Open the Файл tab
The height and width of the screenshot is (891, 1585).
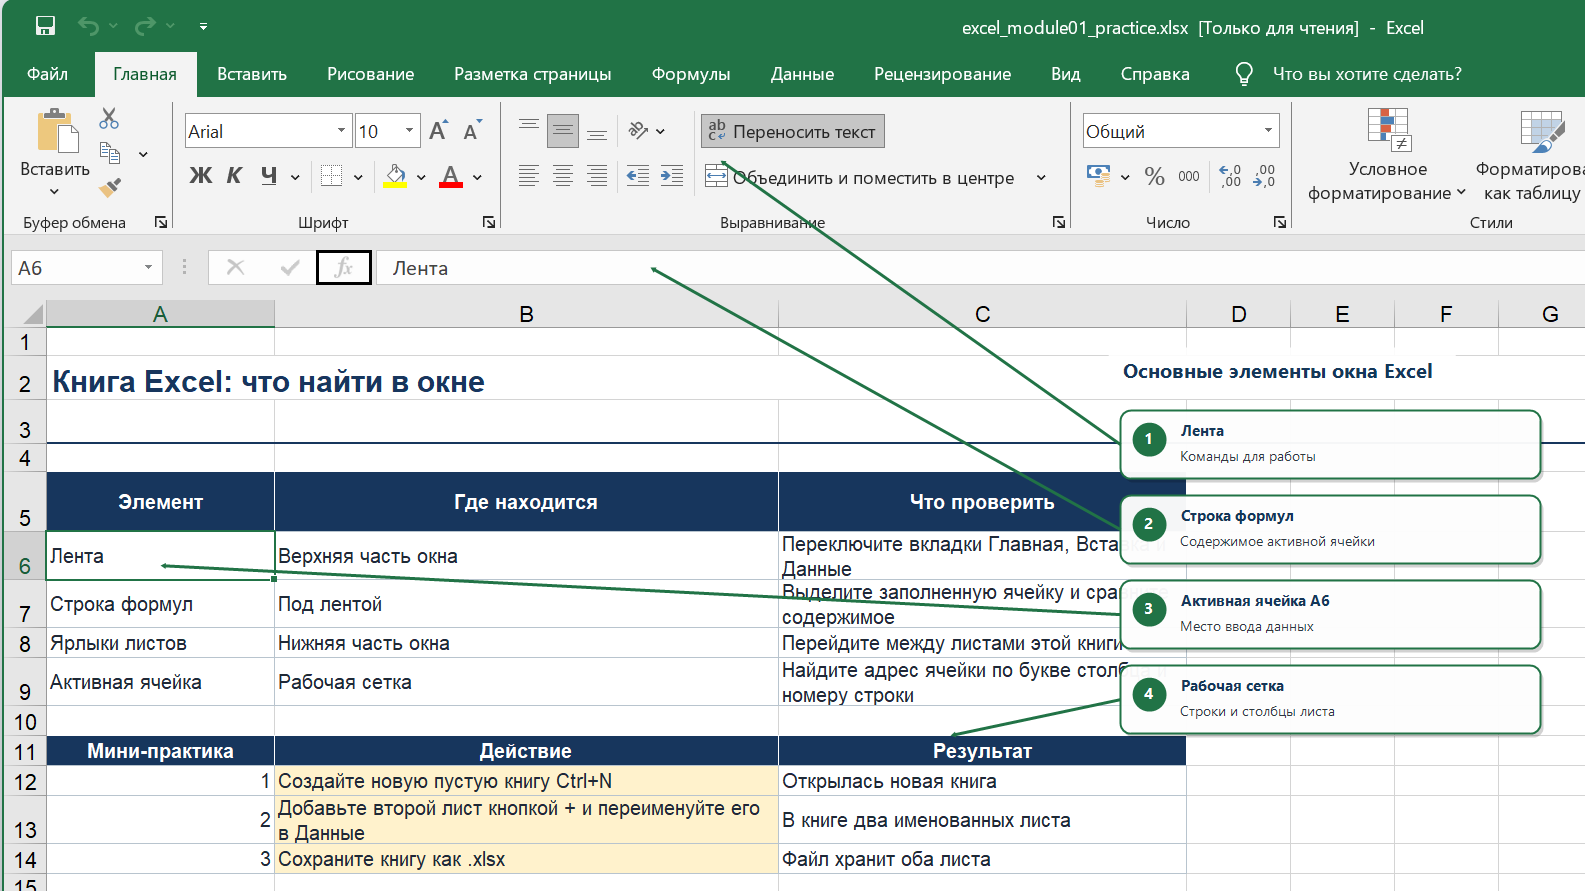47,74
